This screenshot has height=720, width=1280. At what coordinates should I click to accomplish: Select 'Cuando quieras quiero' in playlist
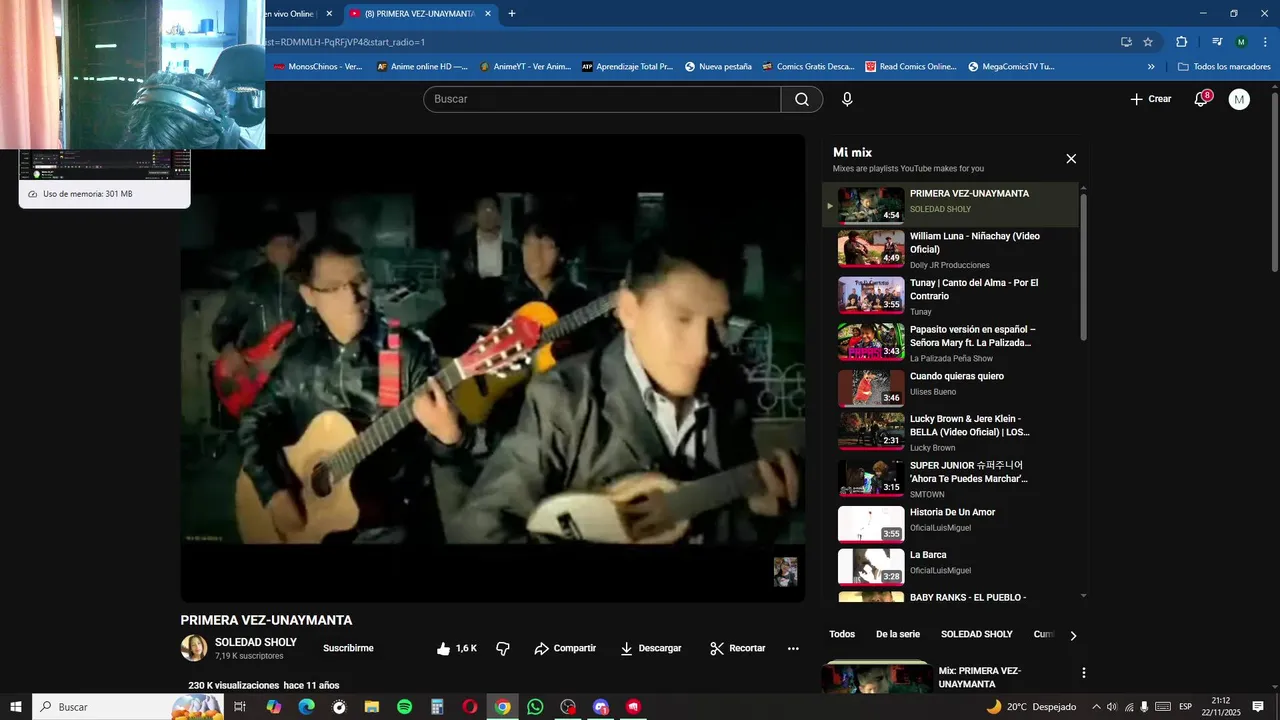(x=951, y=388)
